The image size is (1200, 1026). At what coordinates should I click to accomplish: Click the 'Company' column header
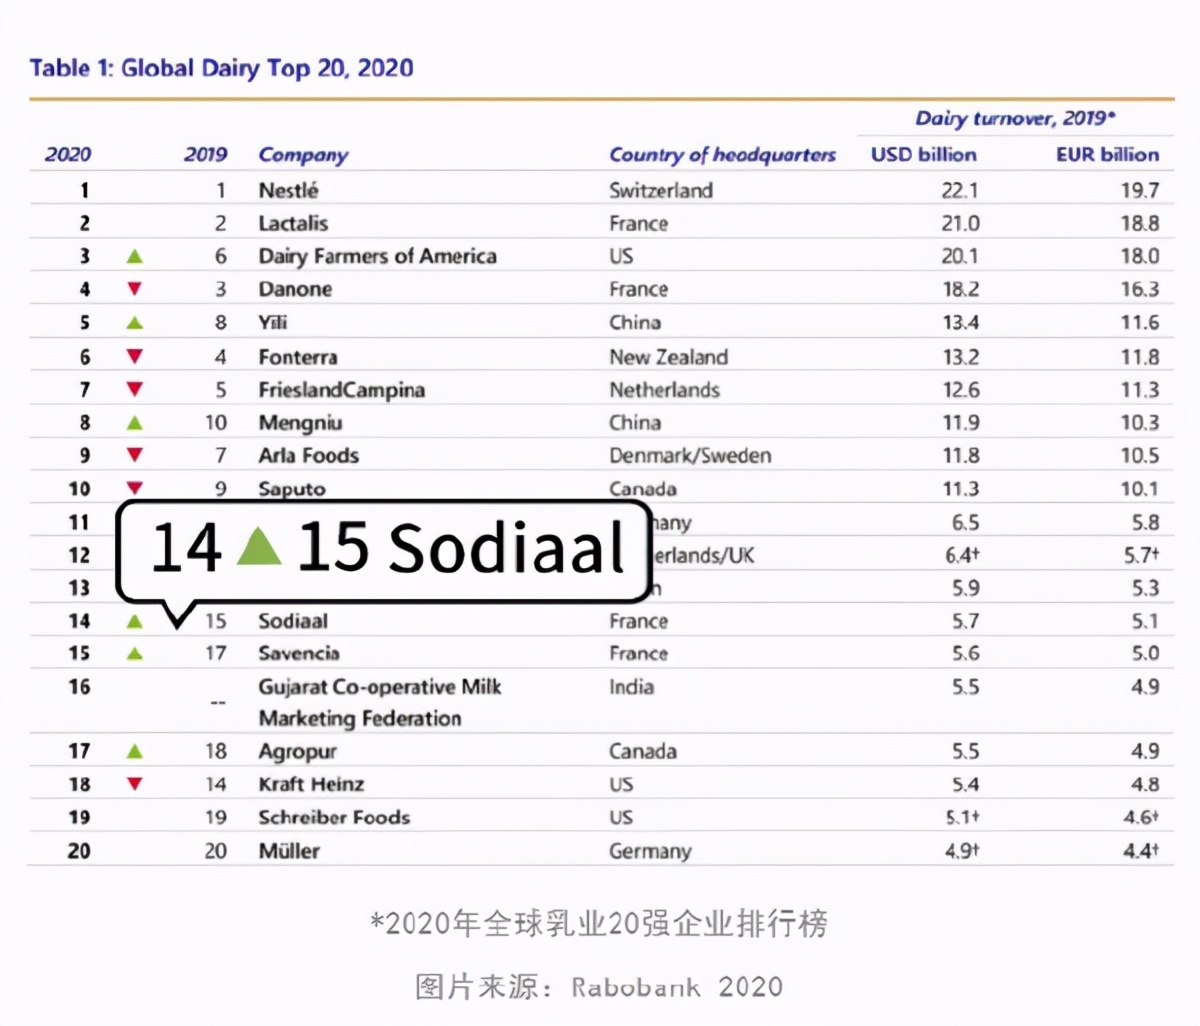click(x=303, y=155)
